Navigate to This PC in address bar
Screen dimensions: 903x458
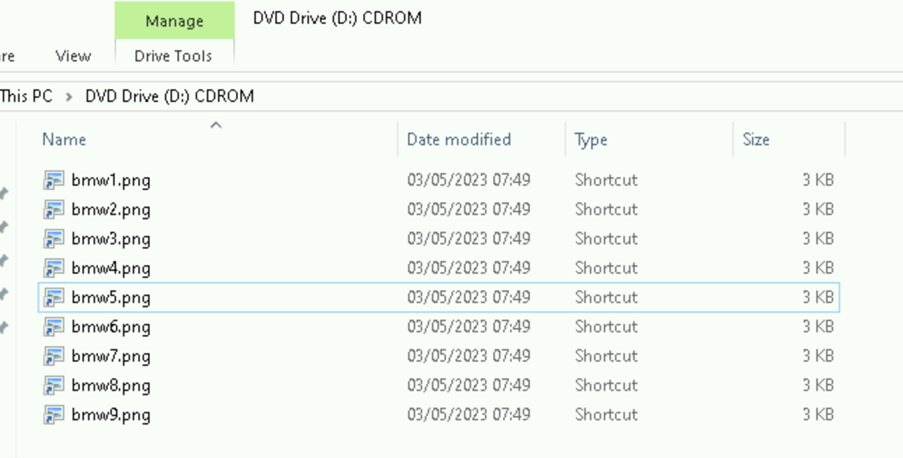click(26, 97)
